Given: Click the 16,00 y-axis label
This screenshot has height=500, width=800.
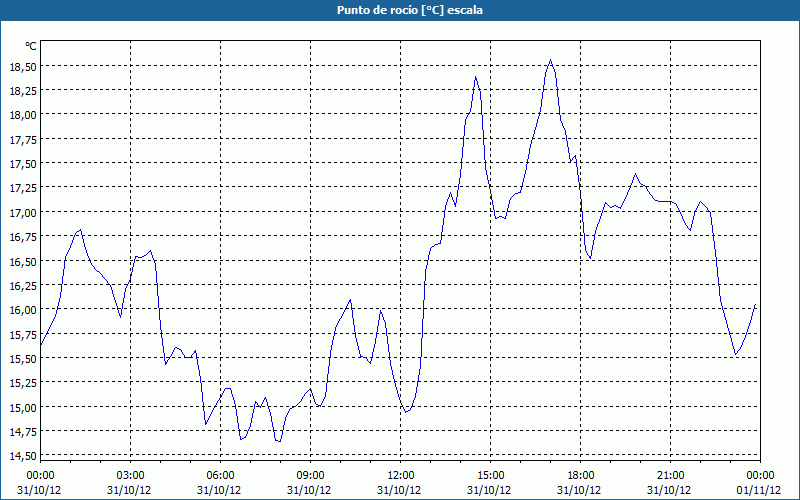Looking at the screenshot, I should coord(23,310).
